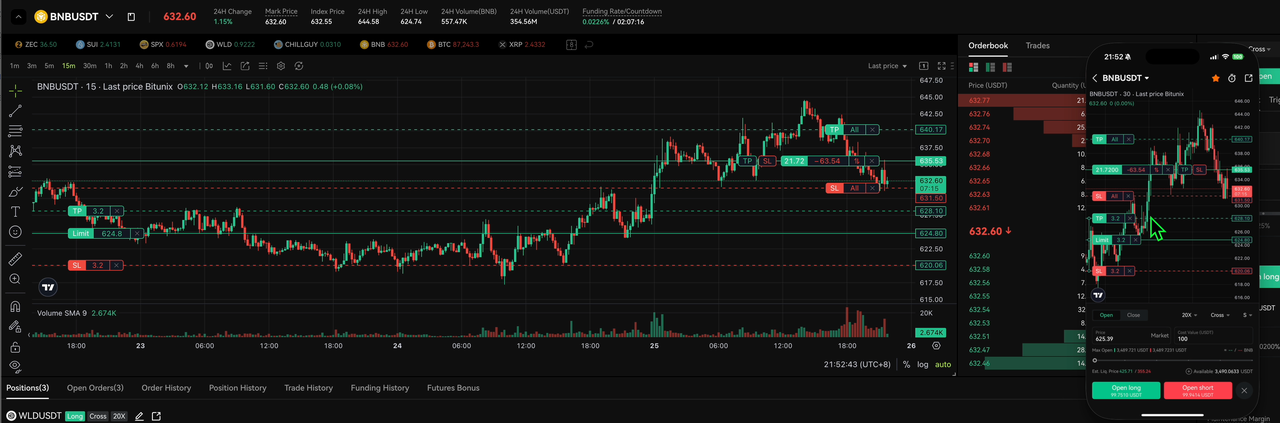The height and width of the screenshot is (423, 1280).
Task: Open the Last price dropdown
Action: [x=888, y=66]
